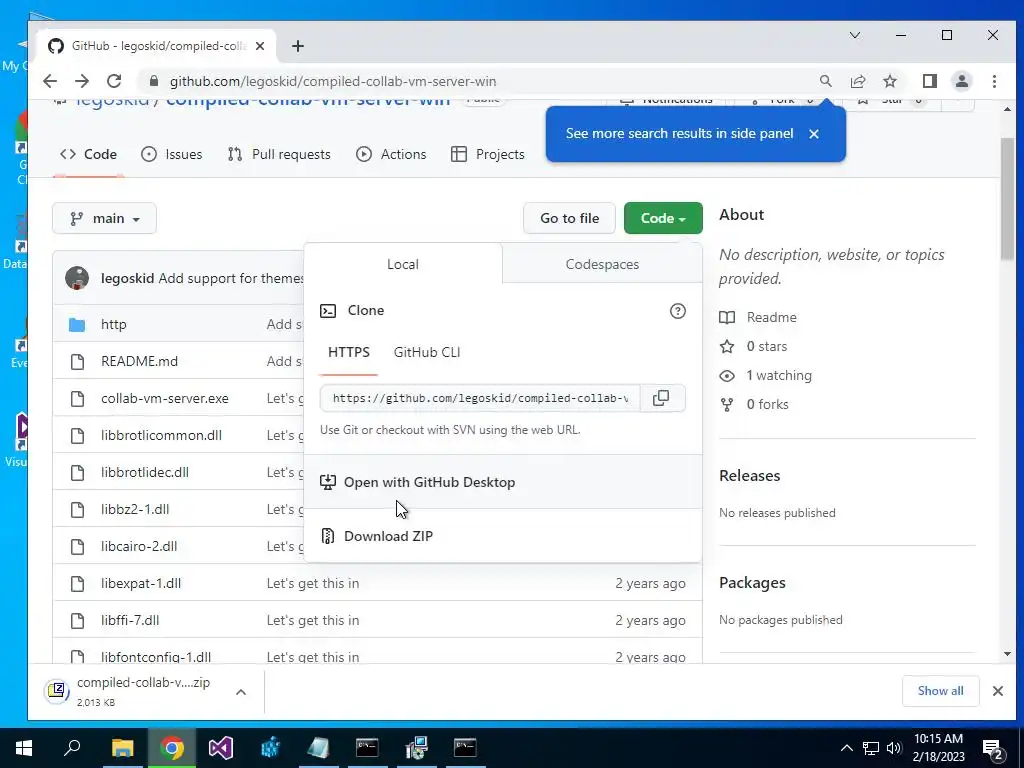Select the GitHub CLI clone option
Image resolution: width=1024 pixels, height=768 pixels.
(427, 353)
